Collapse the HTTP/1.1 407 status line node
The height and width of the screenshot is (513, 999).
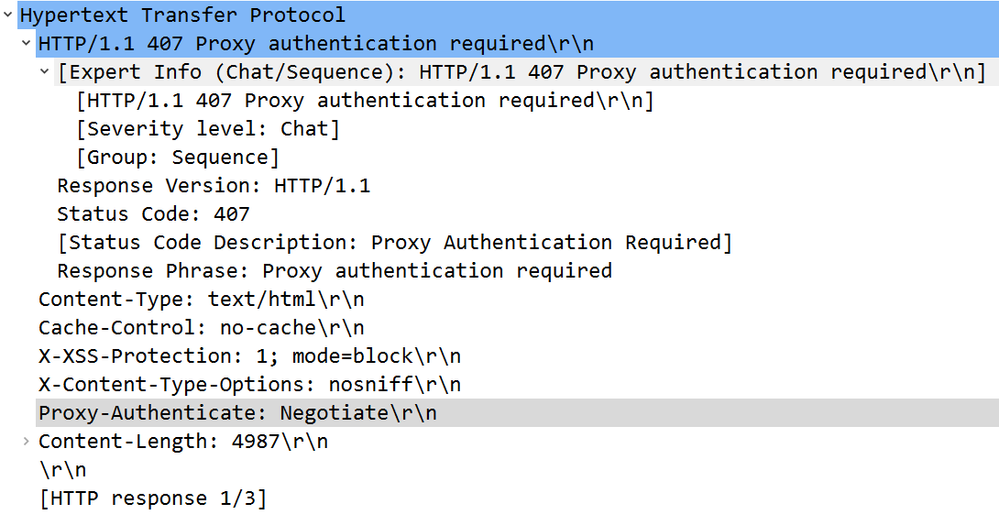tap(26, 44)
